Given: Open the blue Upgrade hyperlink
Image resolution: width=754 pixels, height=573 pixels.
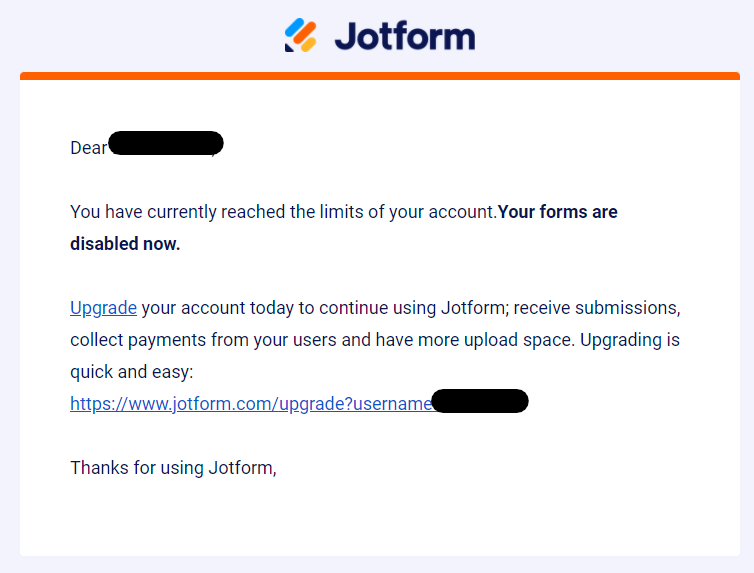Looking at the screenshot, I should click(103, 308).
